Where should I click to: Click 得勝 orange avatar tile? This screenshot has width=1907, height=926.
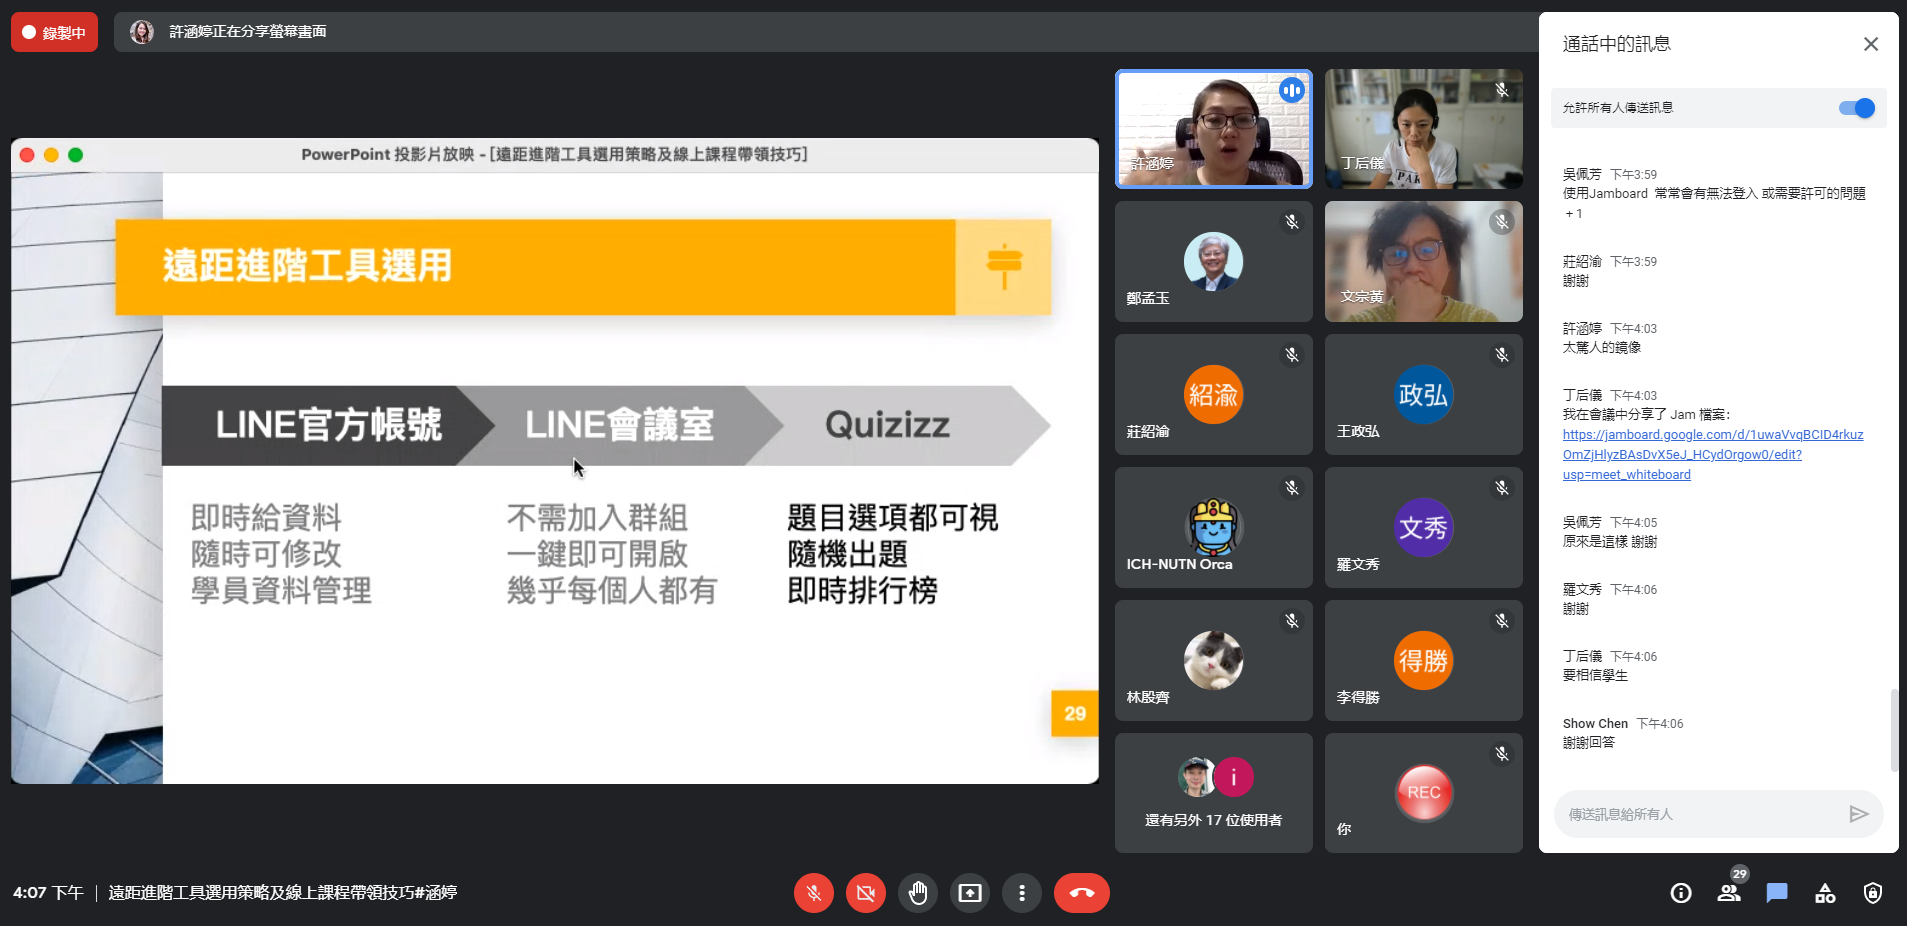1424,660
